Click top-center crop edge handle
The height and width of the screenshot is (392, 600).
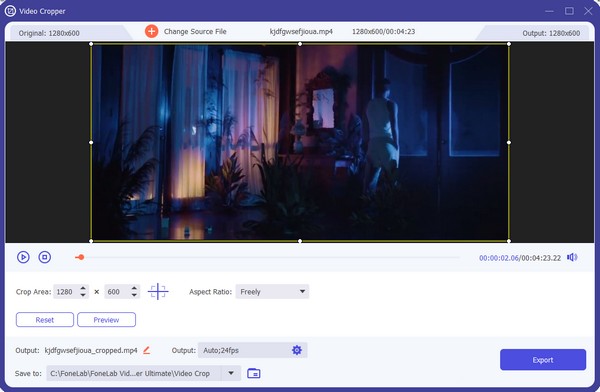pos(300,44)
